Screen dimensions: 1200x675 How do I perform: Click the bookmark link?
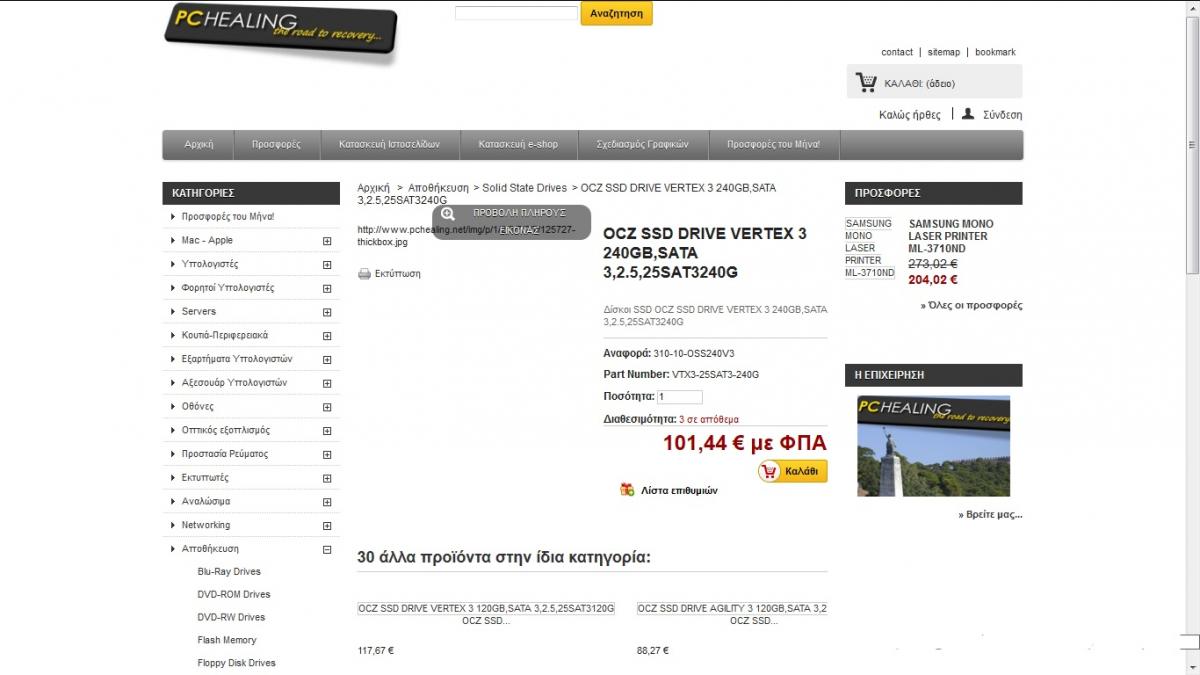point(995,52)
